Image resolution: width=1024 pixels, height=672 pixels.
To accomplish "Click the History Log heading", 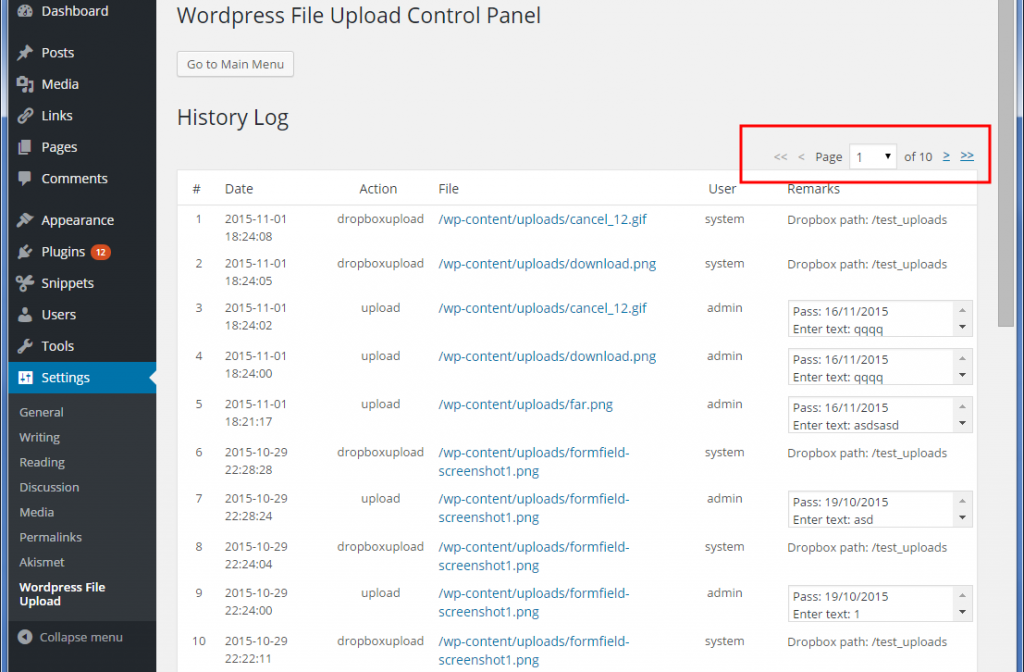I will point(232,118).
